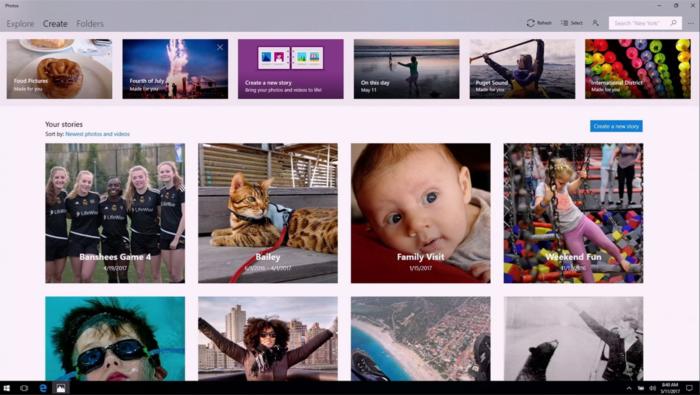Open the Banshees Game 4 story

[115, 213]
